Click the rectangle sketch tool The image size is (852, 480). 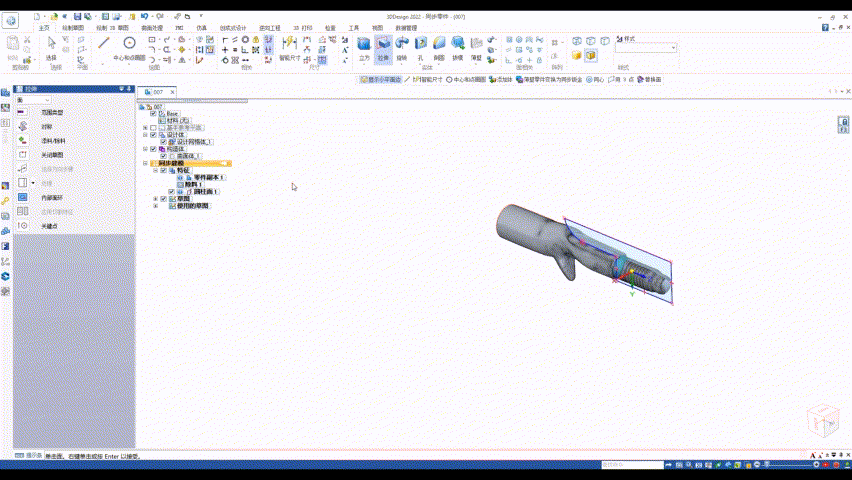[x=152, y=40]
